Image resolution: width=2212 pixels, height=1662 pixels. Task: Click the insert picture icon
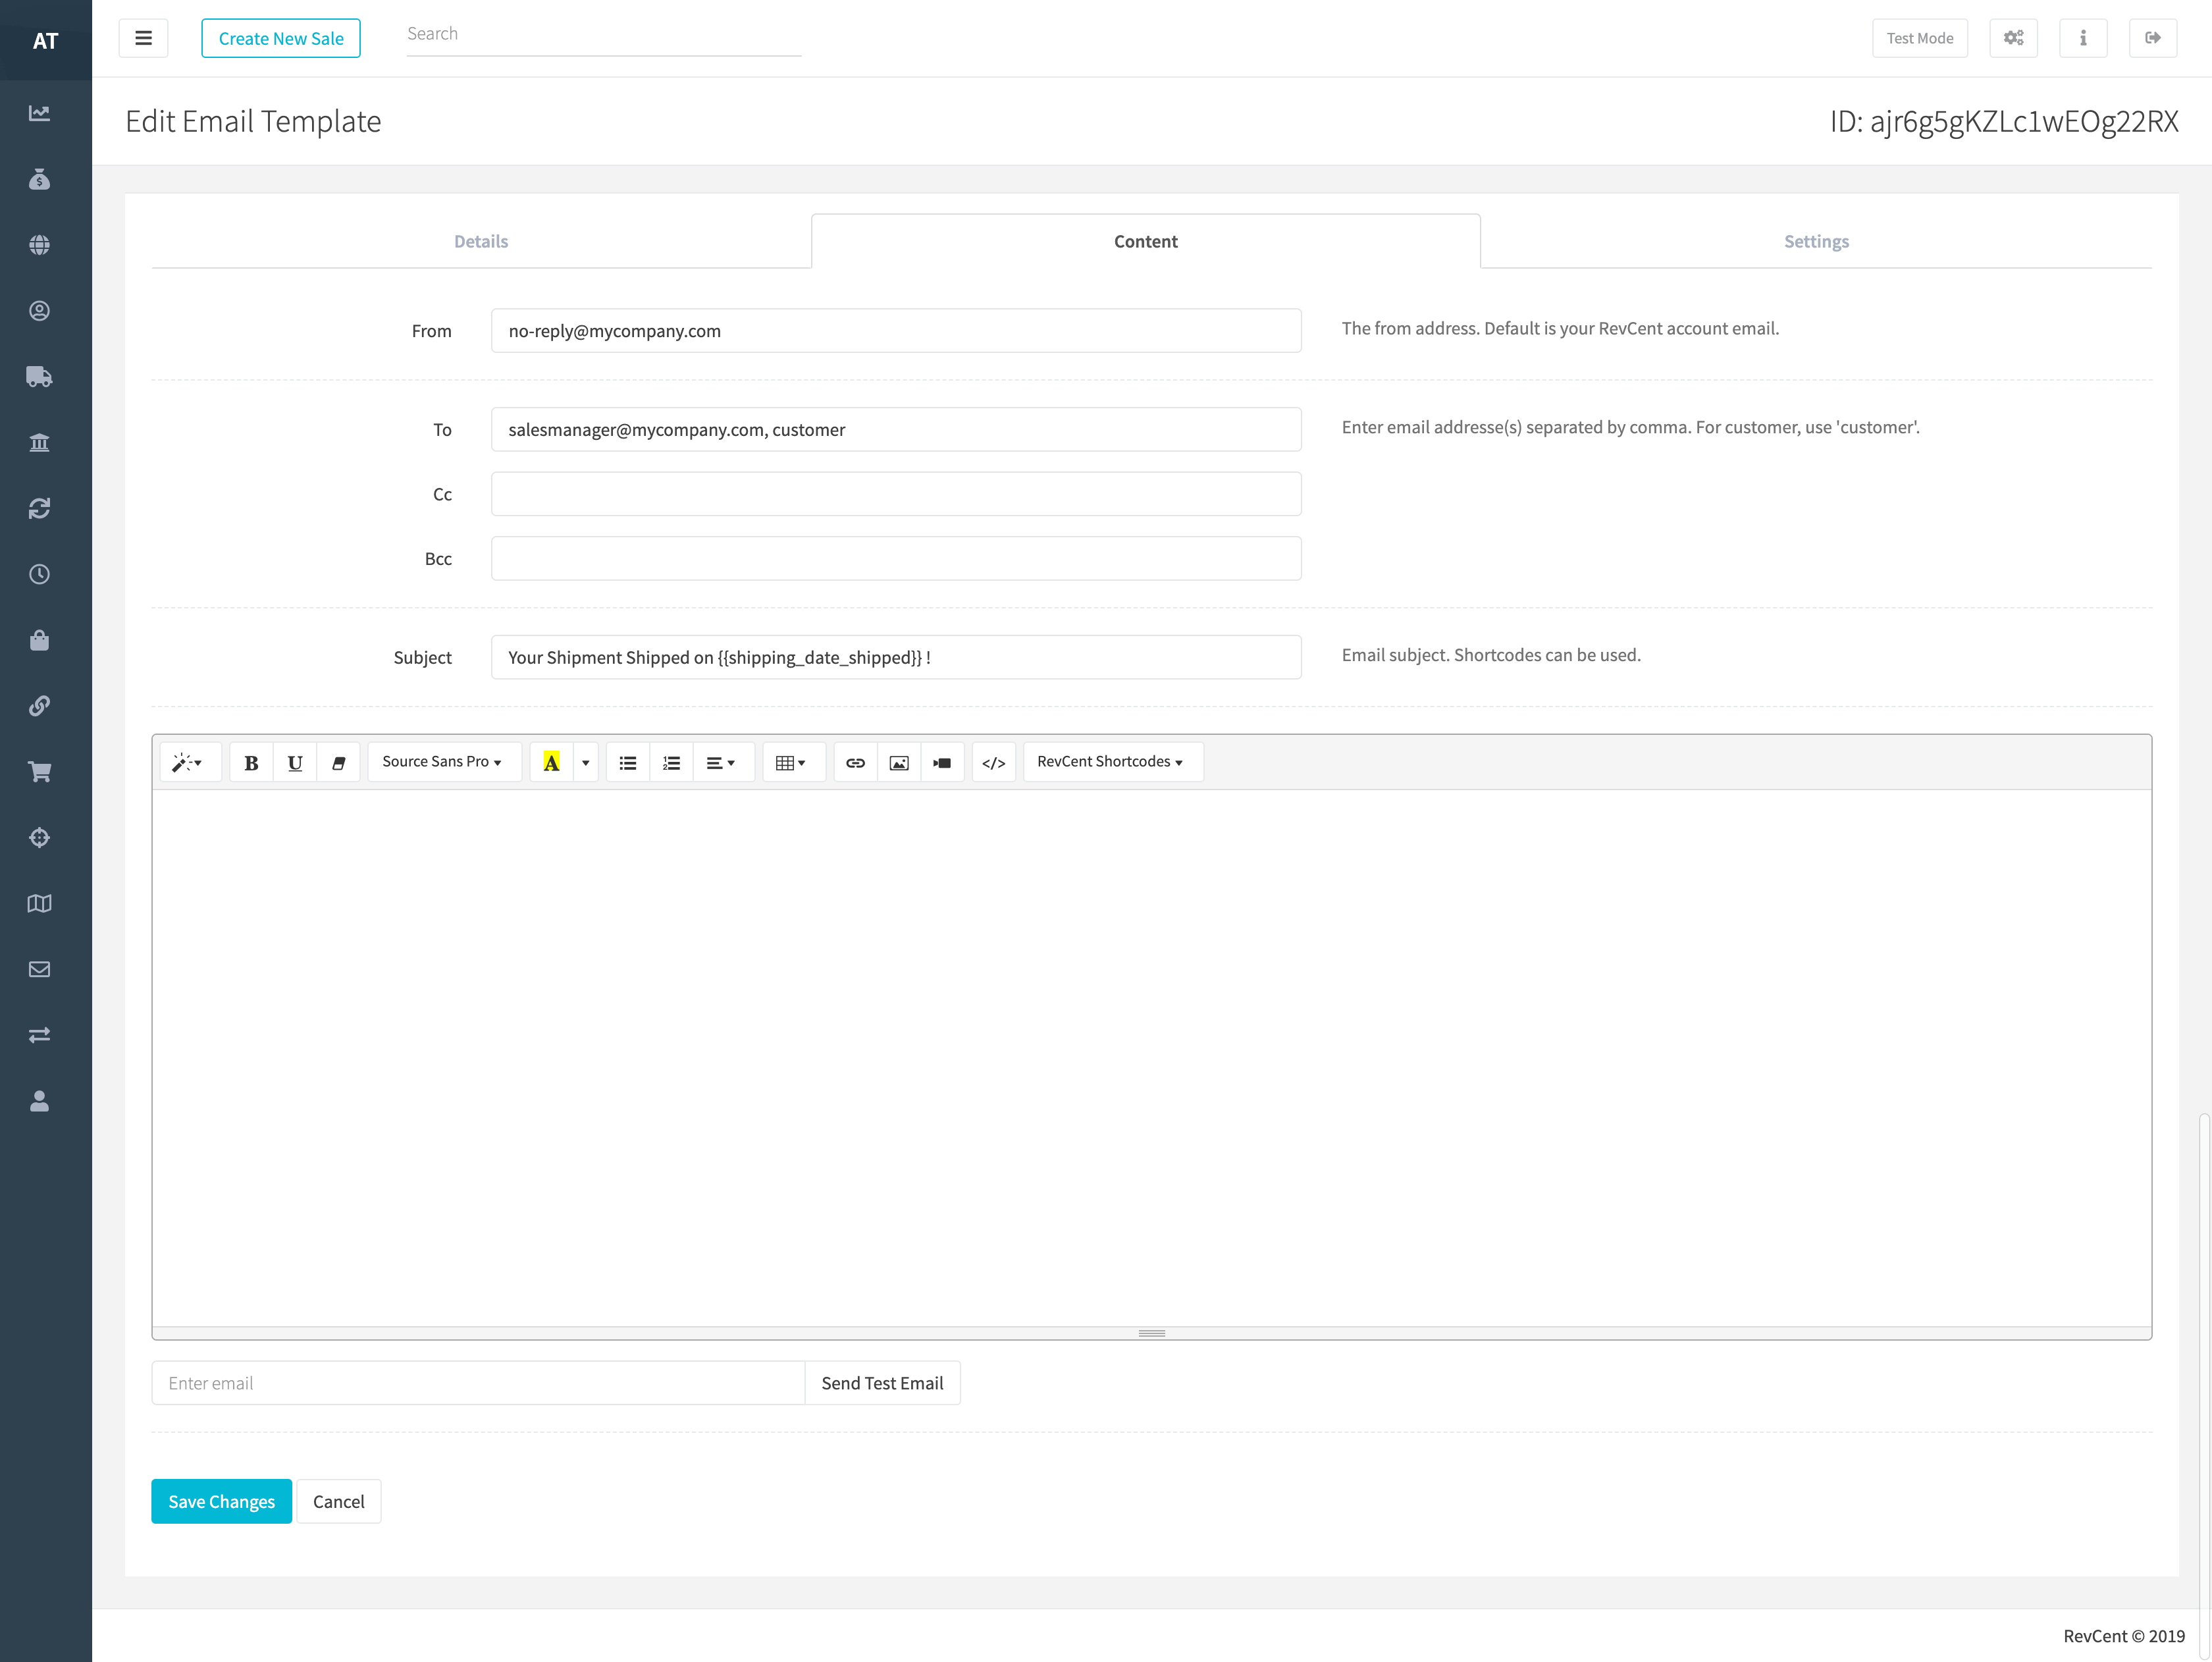click(x=898, y=762)
